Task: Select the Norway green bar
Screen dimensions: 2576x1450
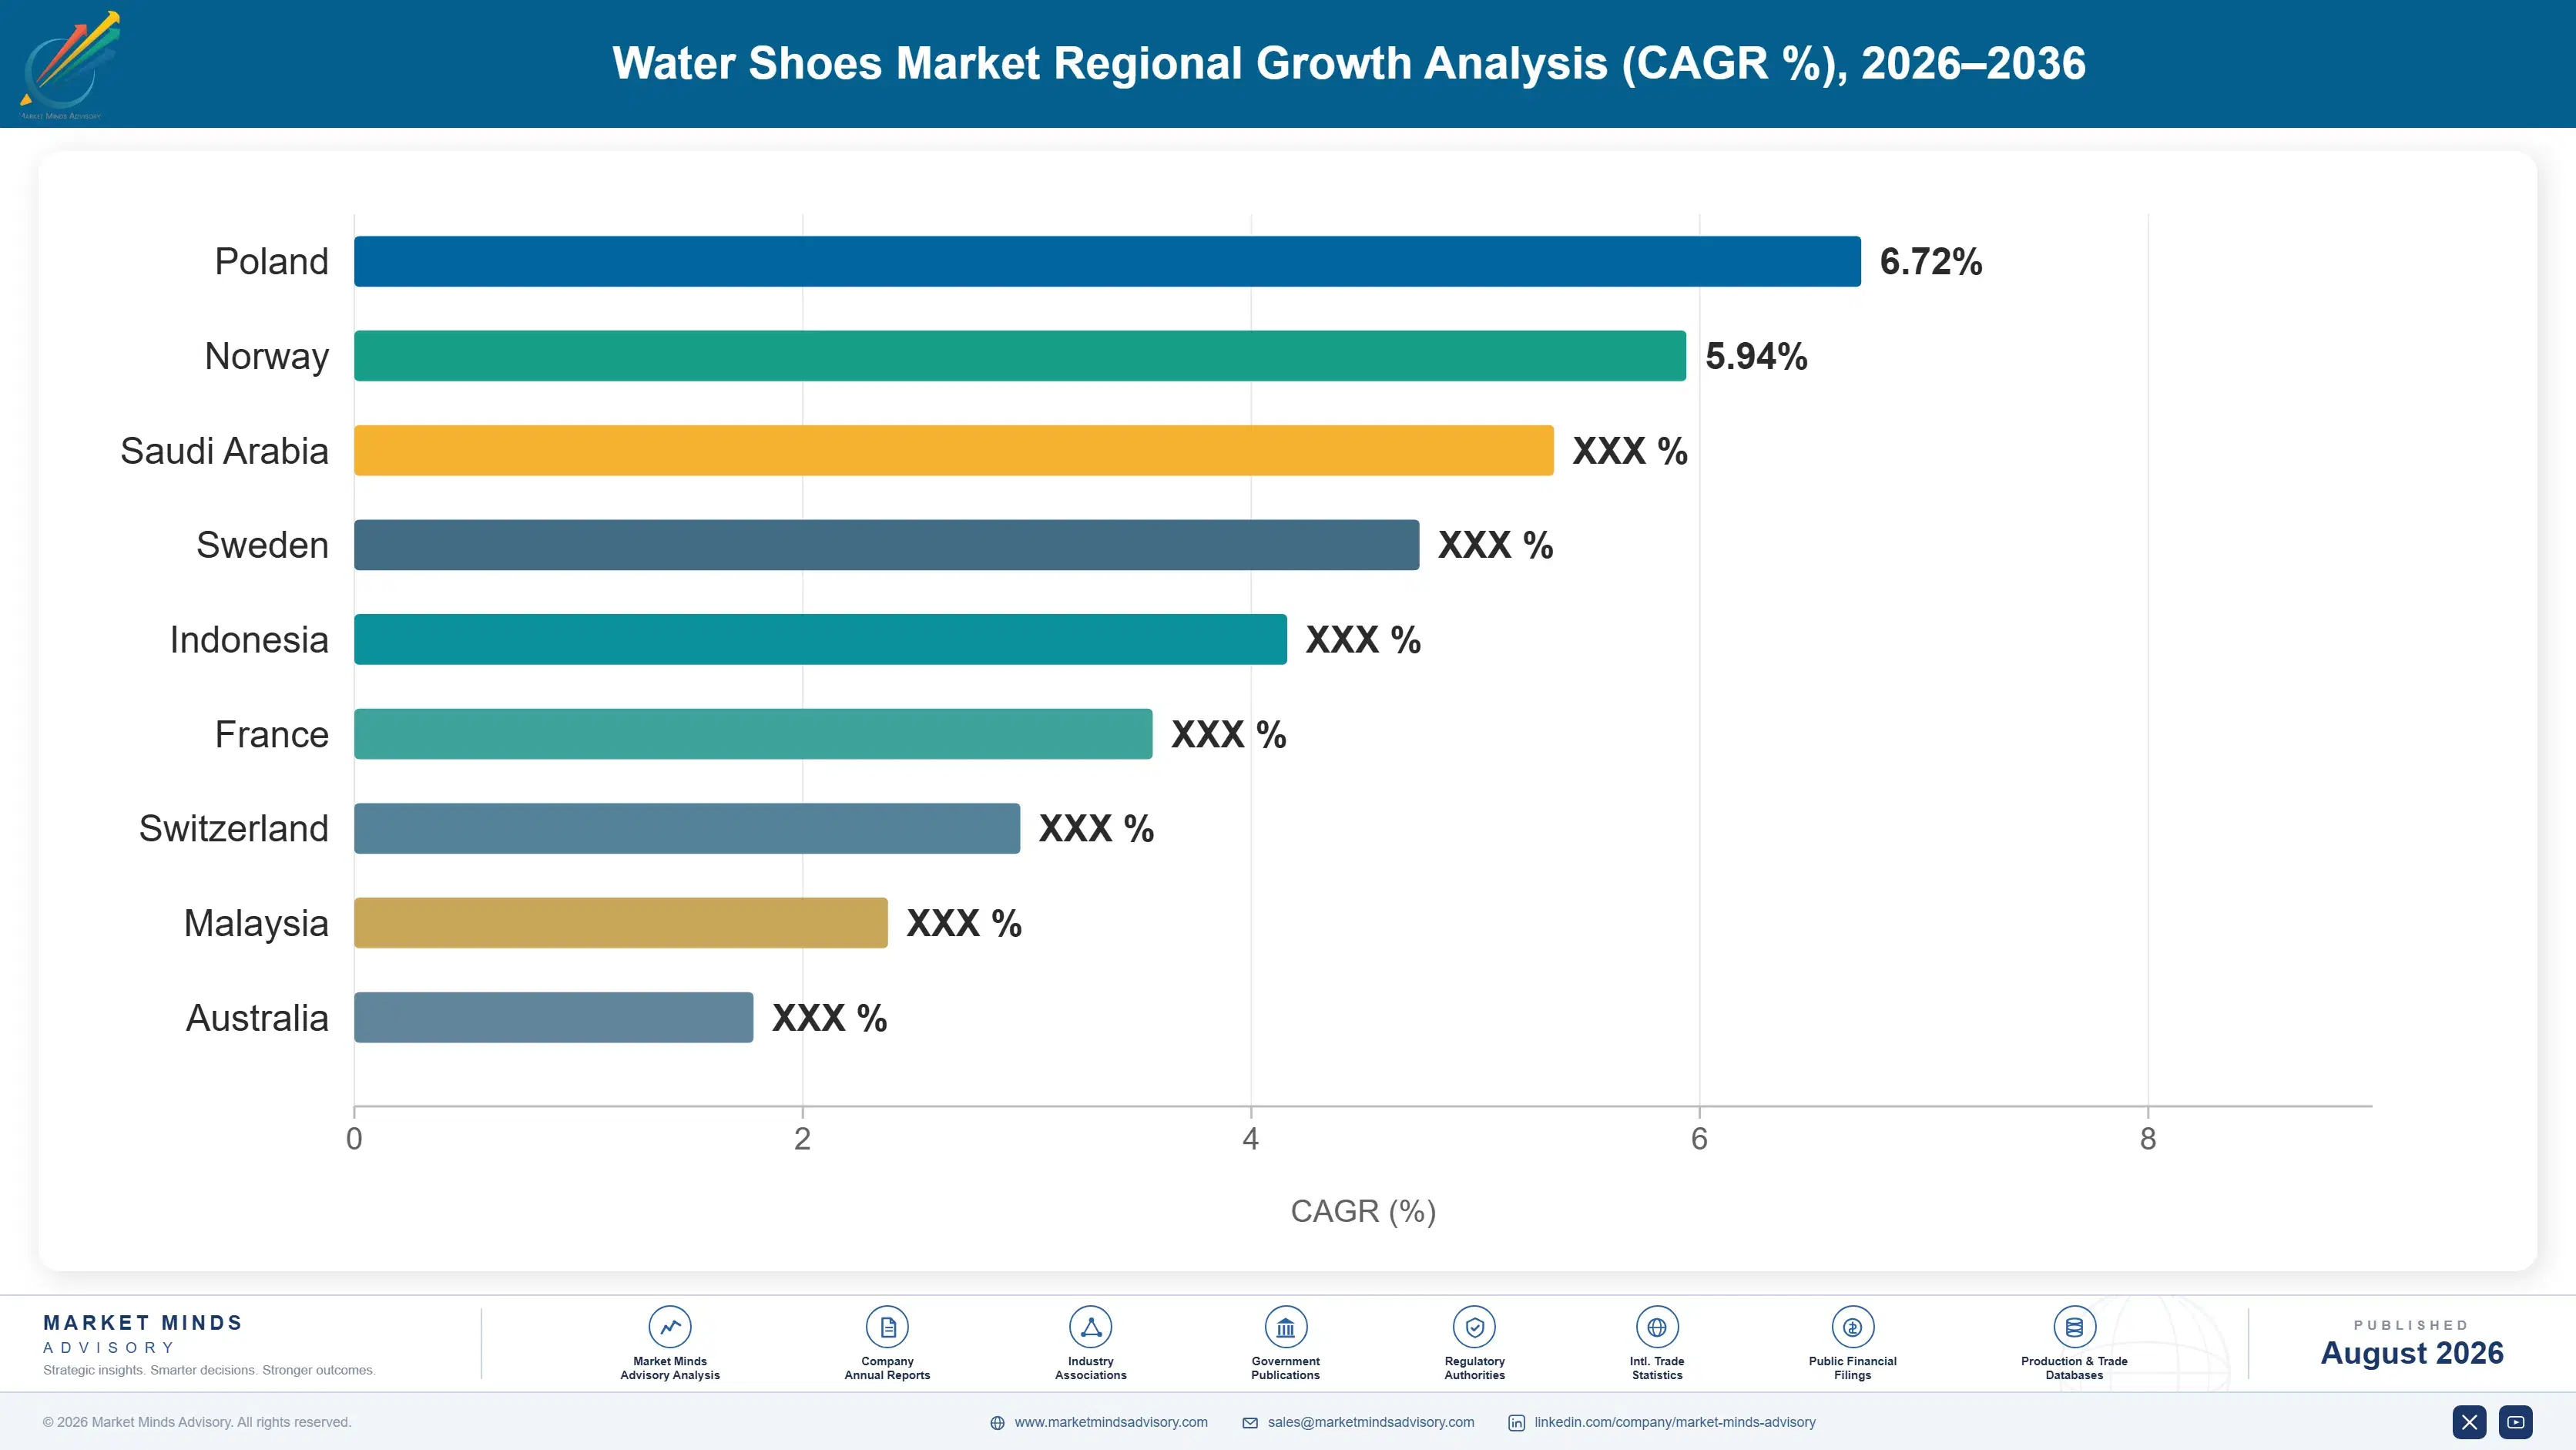Action: (x=1020, y=356)
